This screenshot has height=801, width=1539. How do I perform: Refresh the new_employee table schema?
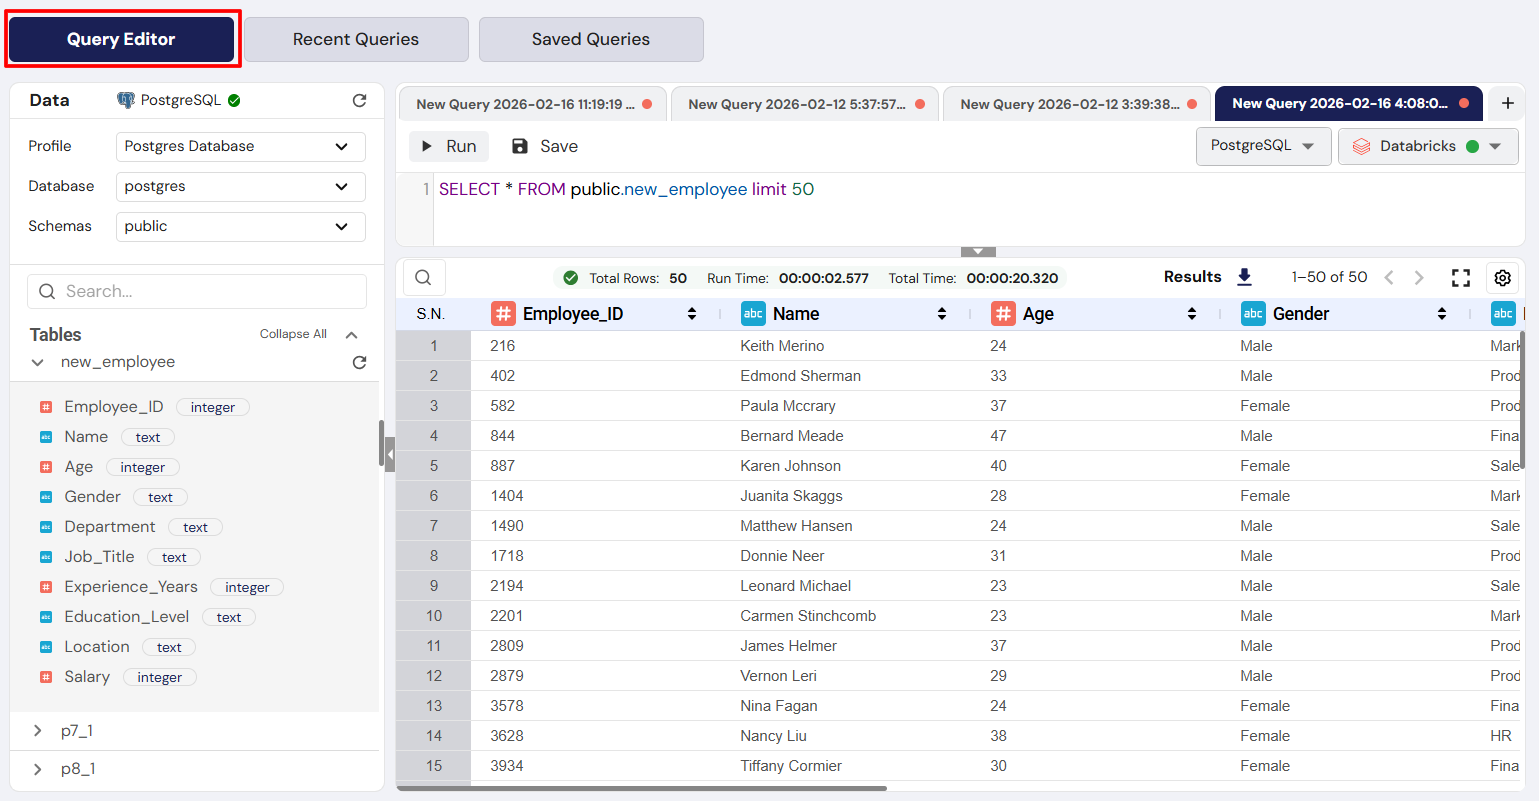(359, 362)
